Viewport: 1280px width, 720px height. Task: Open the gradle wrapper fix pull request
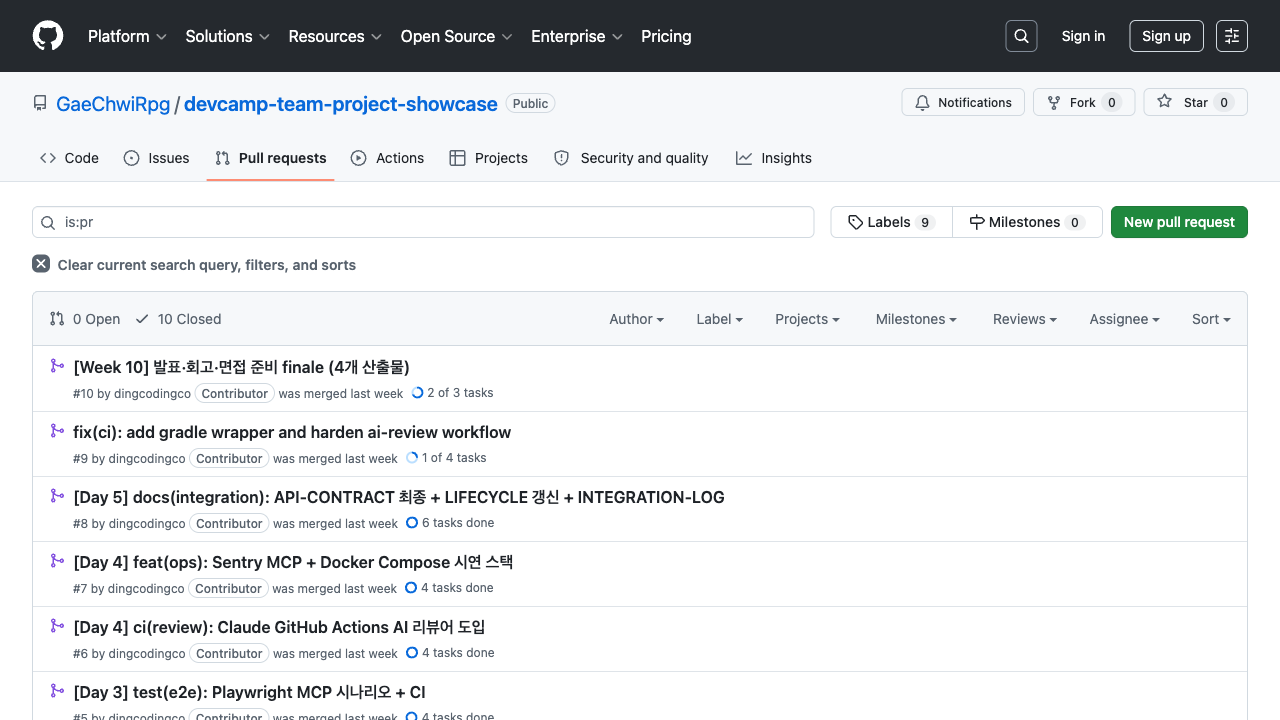pos(292,432)
